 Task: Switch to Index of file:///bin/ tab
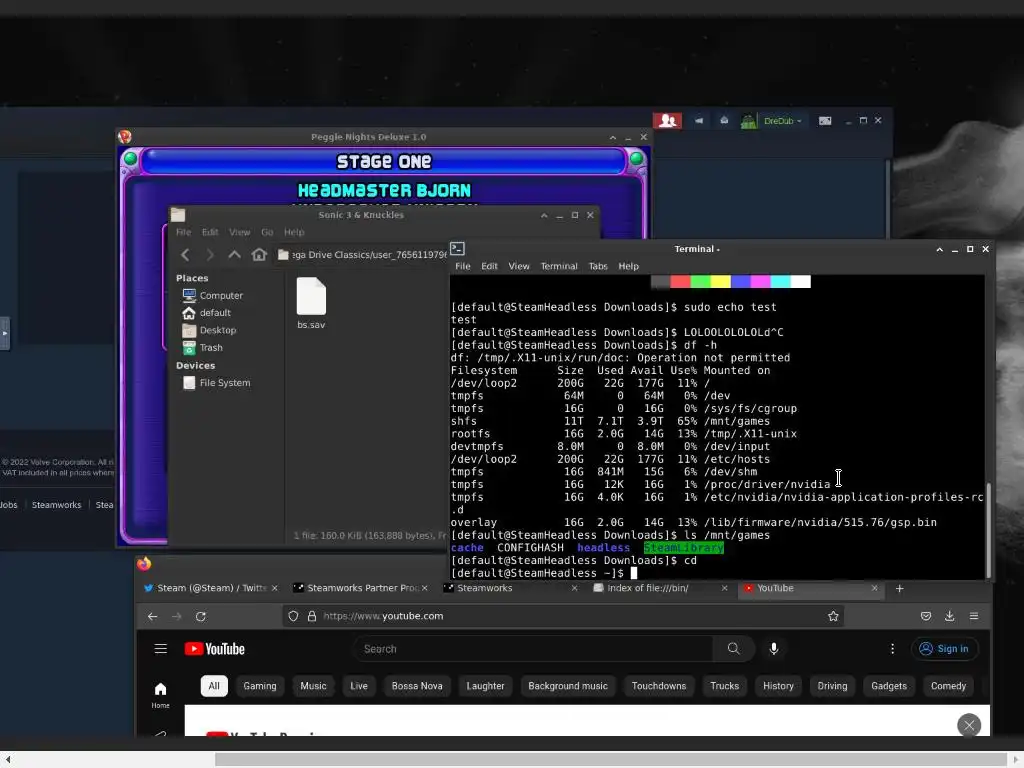tap(660, 588)
